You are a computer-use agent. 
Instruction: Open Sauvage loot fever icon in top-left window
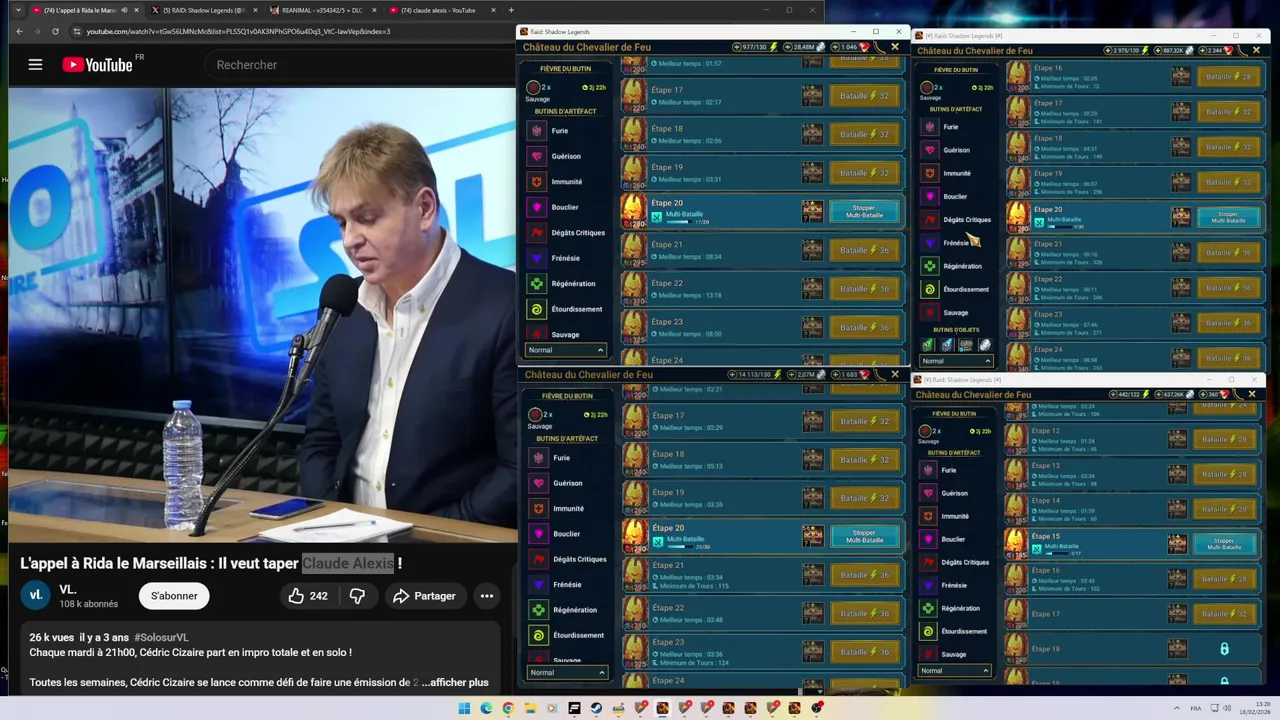533,88
